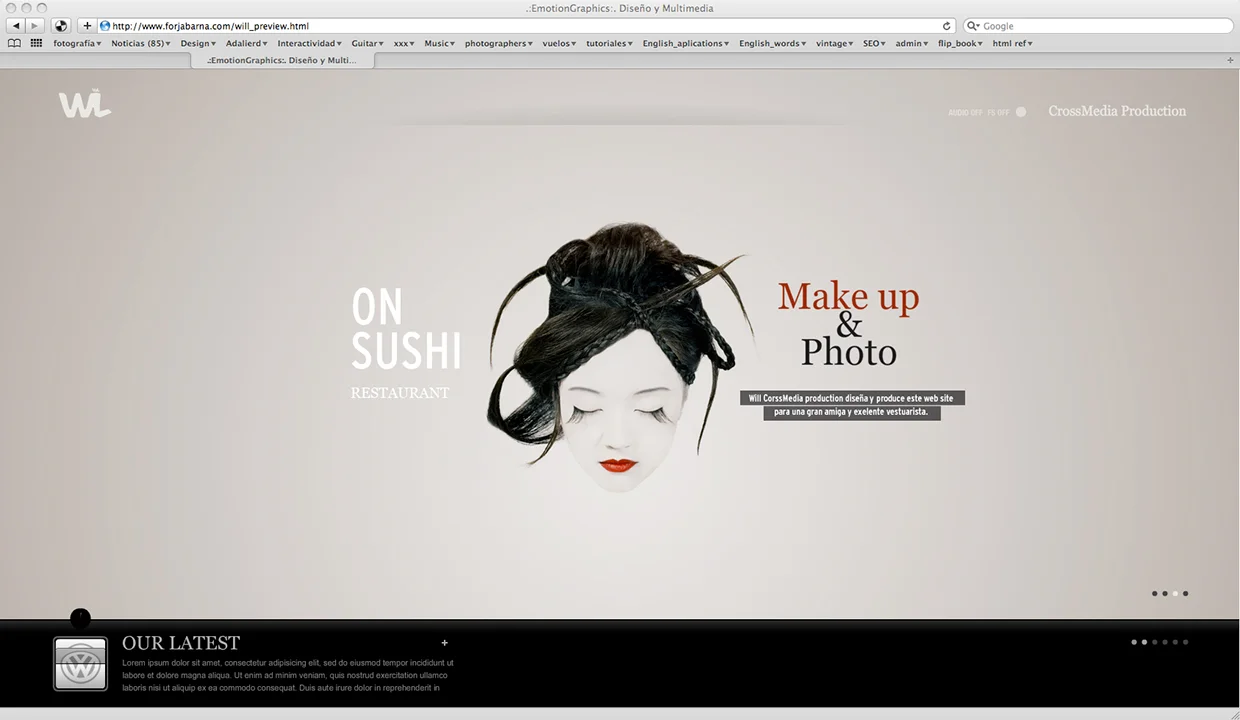The image size is (1240, 720).
Task: Select the highlighted third slideshow dot
Action: tap(1175, 594)
